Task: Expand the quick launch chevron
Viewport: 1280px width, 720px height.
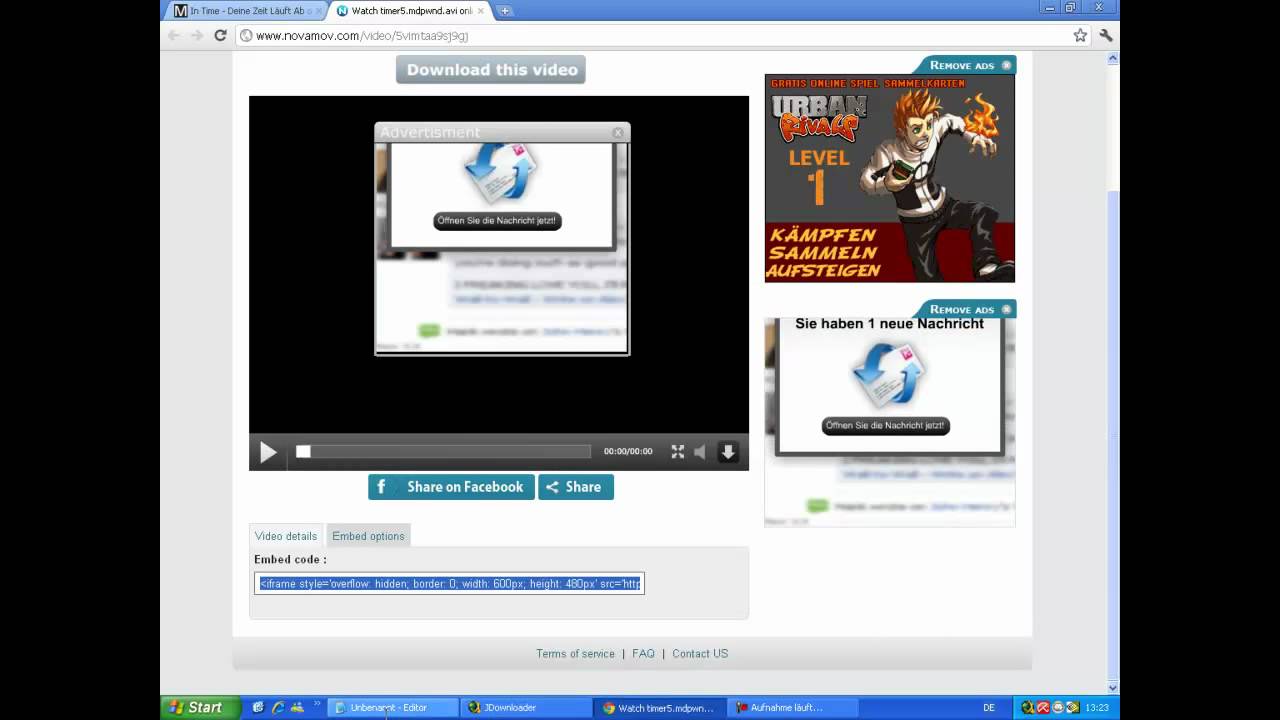Action: click(x=317, y=704)
